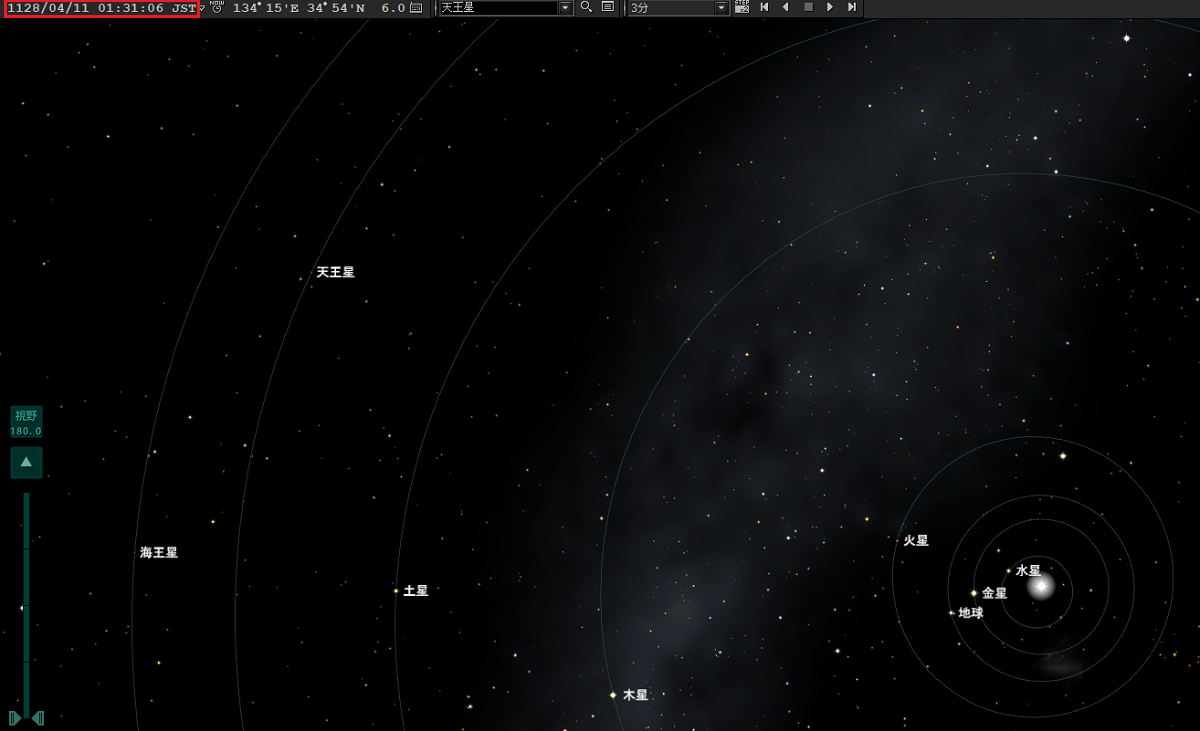Click the 視野 180.0 field-of-view button

26,422
